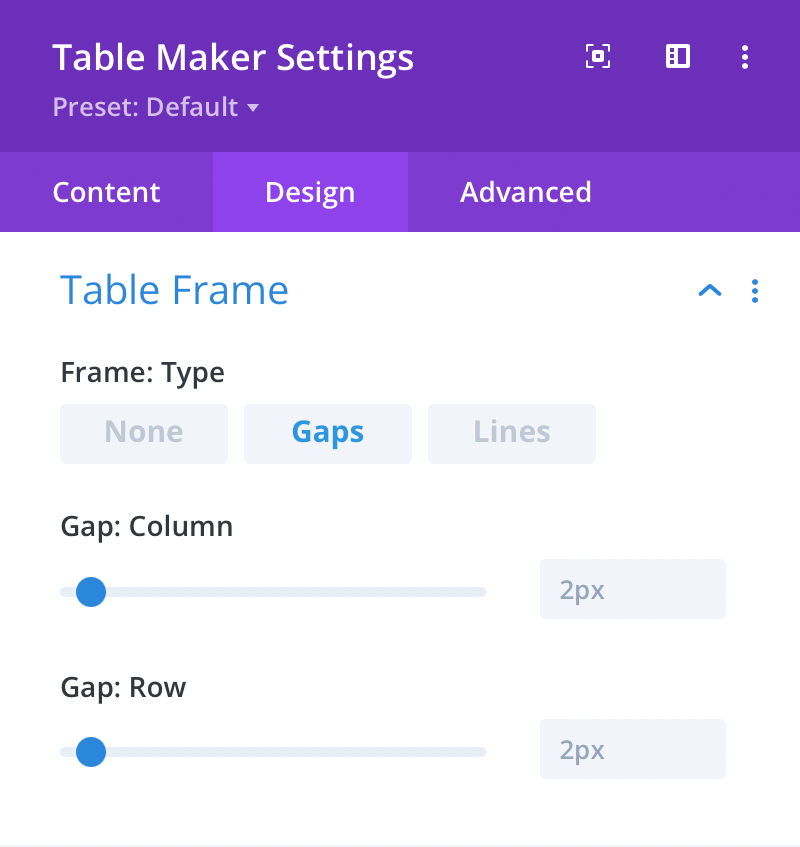
Task: Snap settings panel to sidebar icon
Action: click(x=678, y=57)
